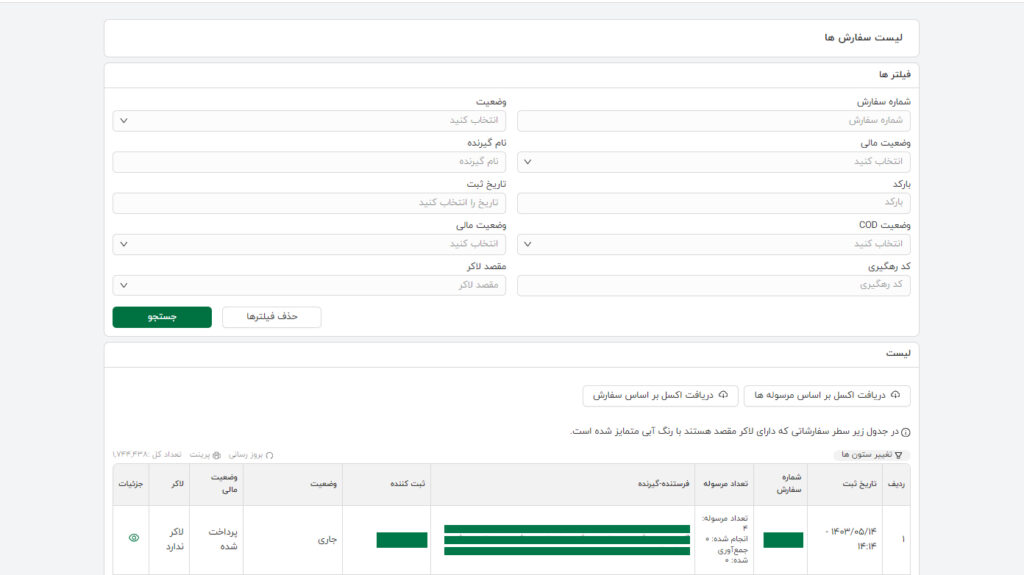Image resolution: width=1024 pixels, height=575 pixels.
Task: Download Excel based on orders (سفارش)
Action: tap(660, 396)
